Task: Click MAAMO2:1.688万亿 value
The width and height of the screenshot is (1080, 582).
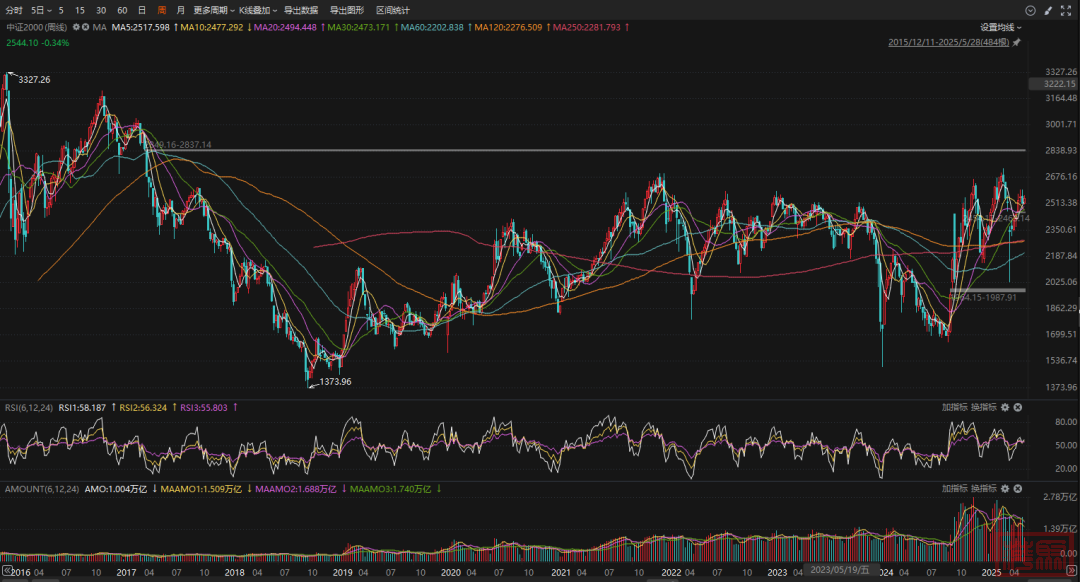Action: [x=295, y=489]
